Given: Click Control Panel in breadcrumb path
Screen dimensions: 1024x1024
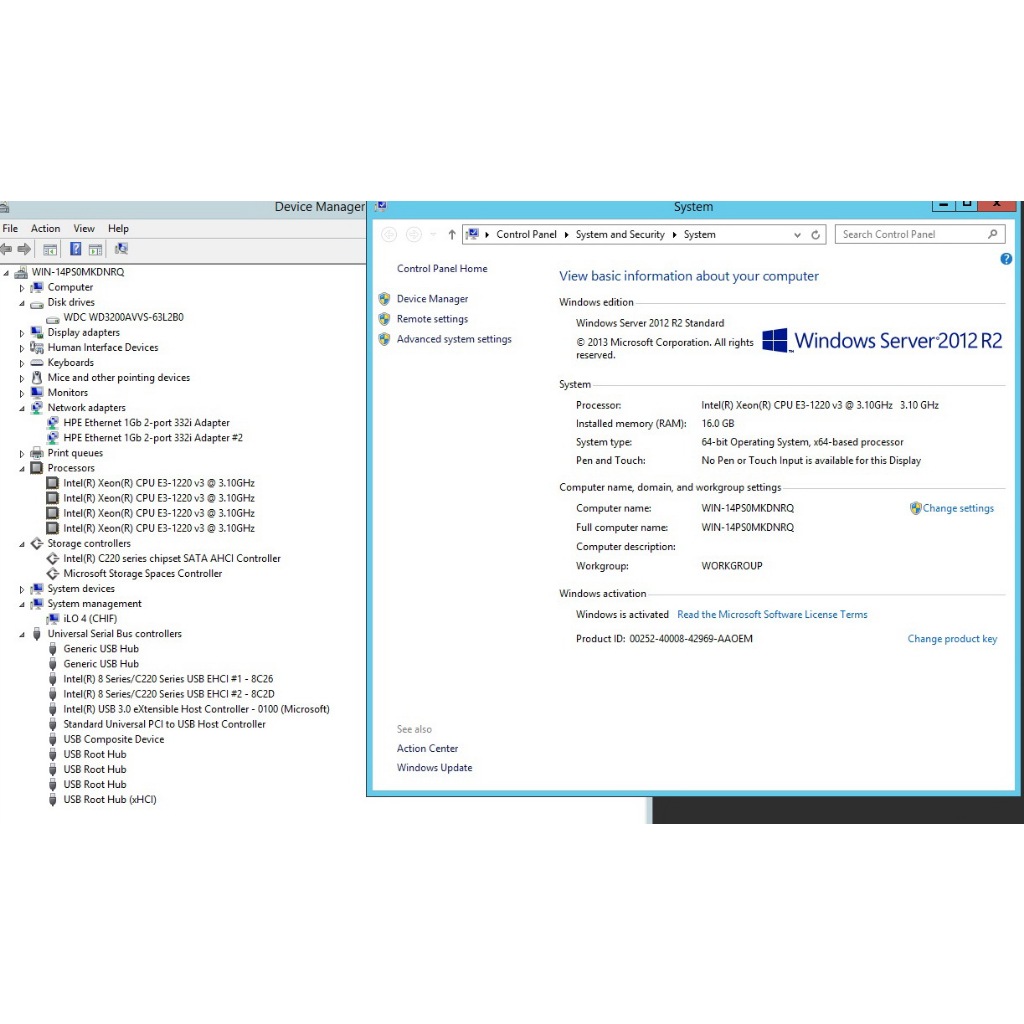Looking at the screenshot, I should tap(526, 234).
